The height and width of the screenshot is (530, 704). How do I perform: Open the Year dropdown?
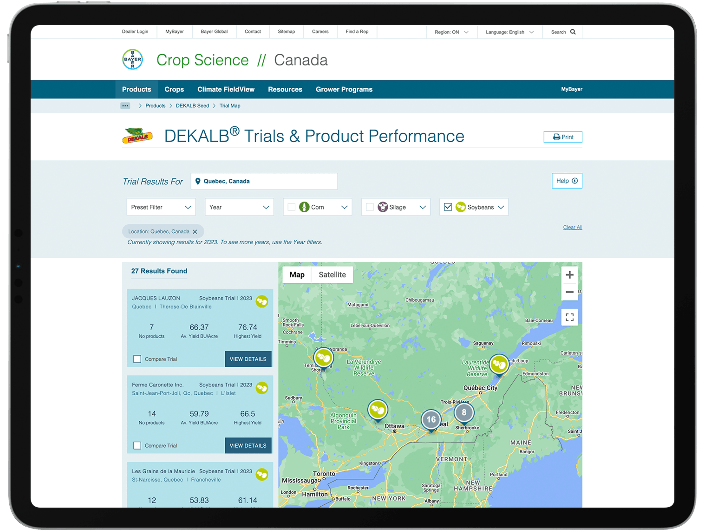(x=239, y=207)
